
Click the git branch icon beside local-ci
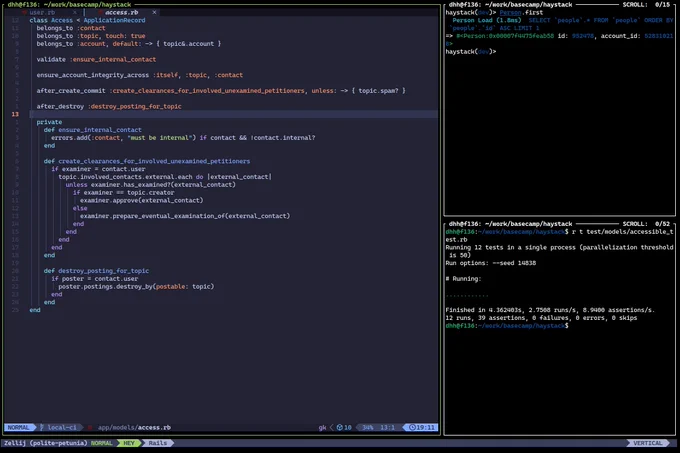point(42,427)
